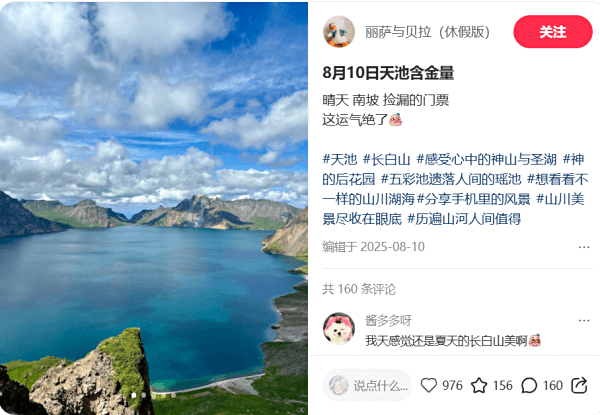Image resolution: width=600 pixels, height=415 pixels.
Task: Select the second image carousel dot
Action: 143,395
